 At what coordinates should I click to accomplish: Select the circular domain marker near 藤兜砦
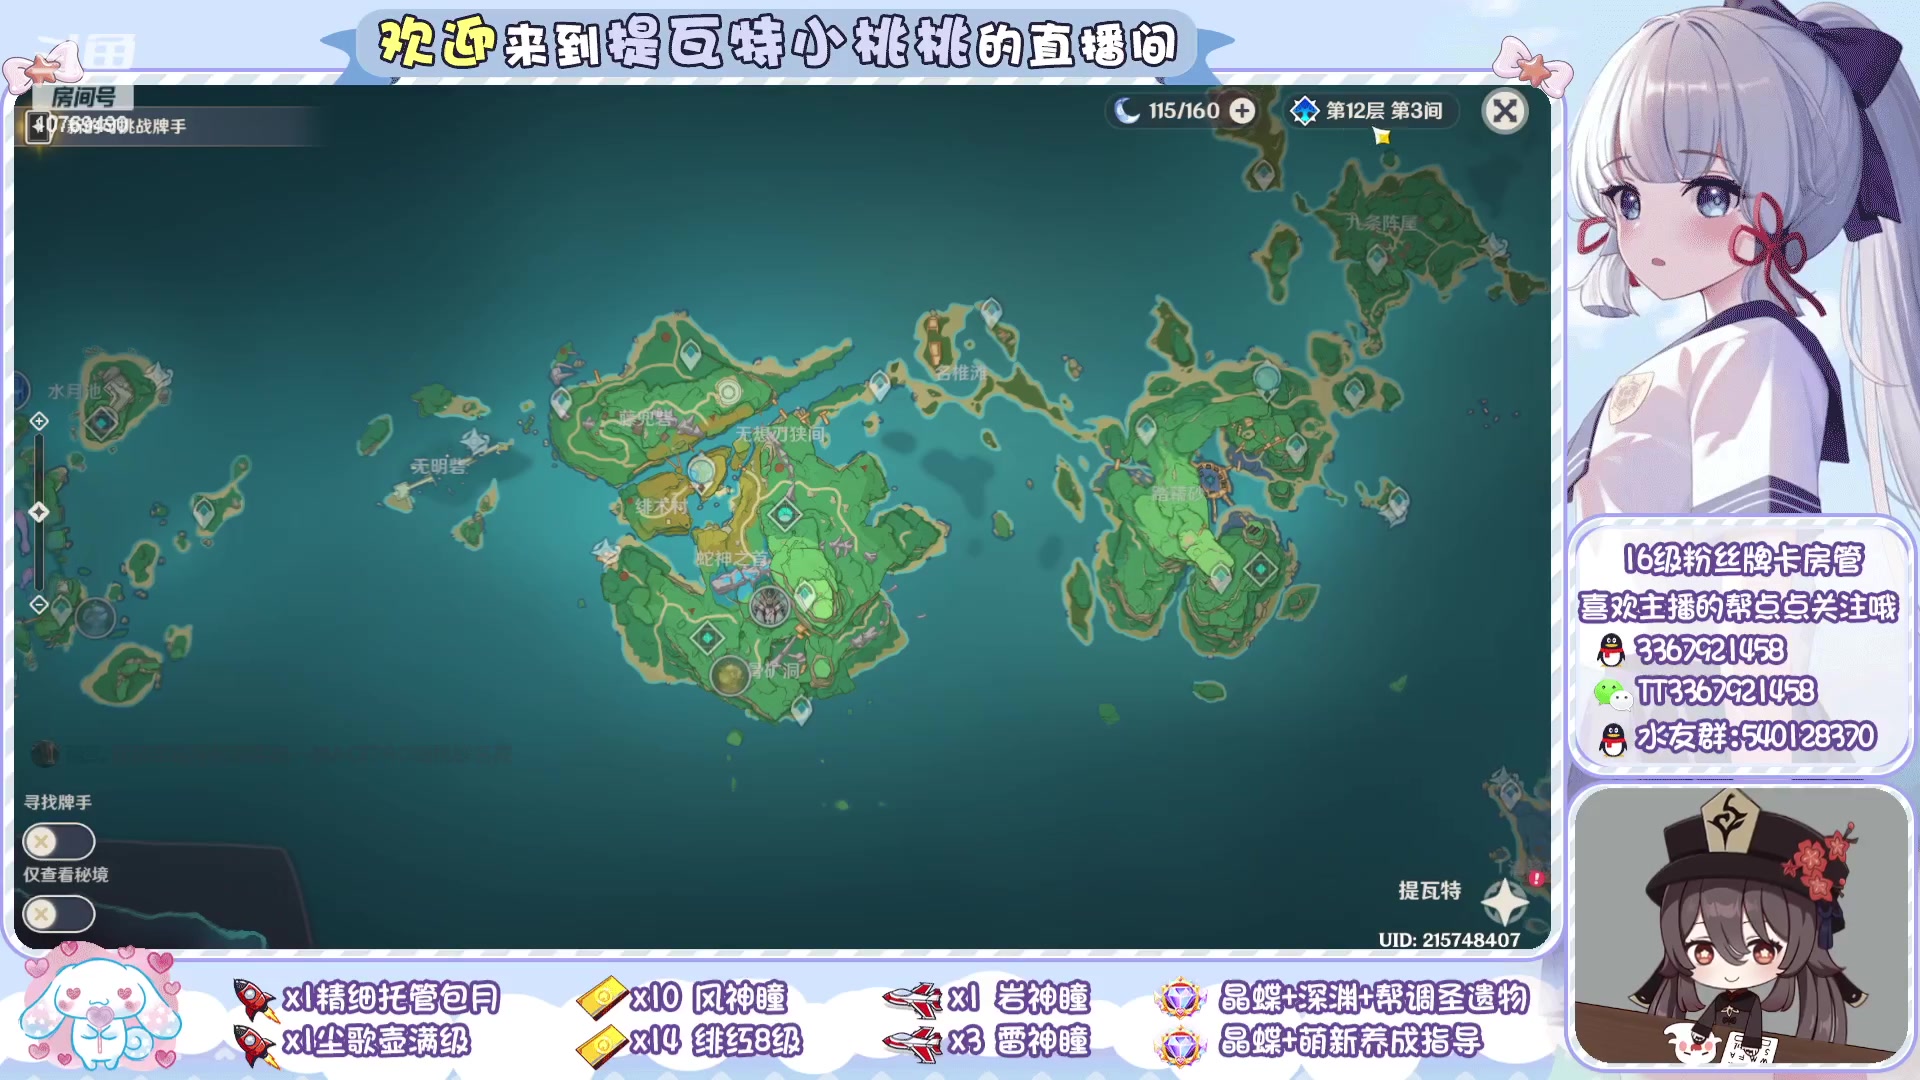coord(729,392)
